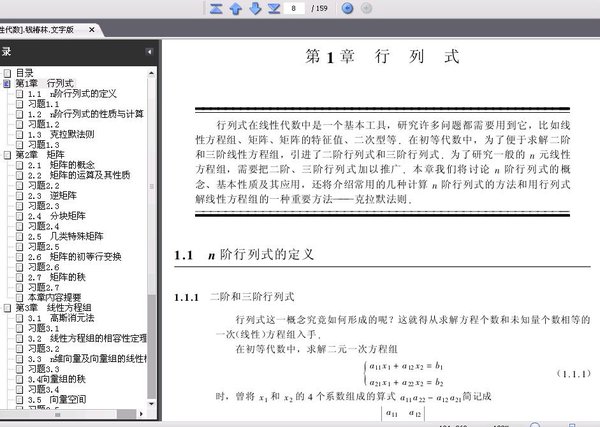The image size is (600, 427).
Task: Open bookmark 3.2 线性方程组的相容性定理
Action: click(87, 338)
